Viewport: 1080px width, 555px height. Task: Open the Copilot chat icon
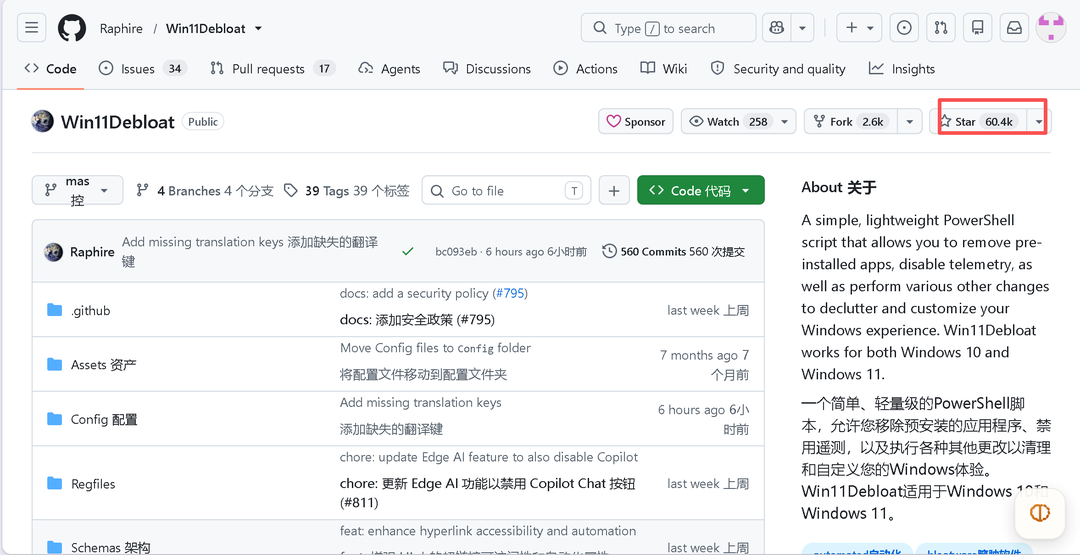pos(776,28)
